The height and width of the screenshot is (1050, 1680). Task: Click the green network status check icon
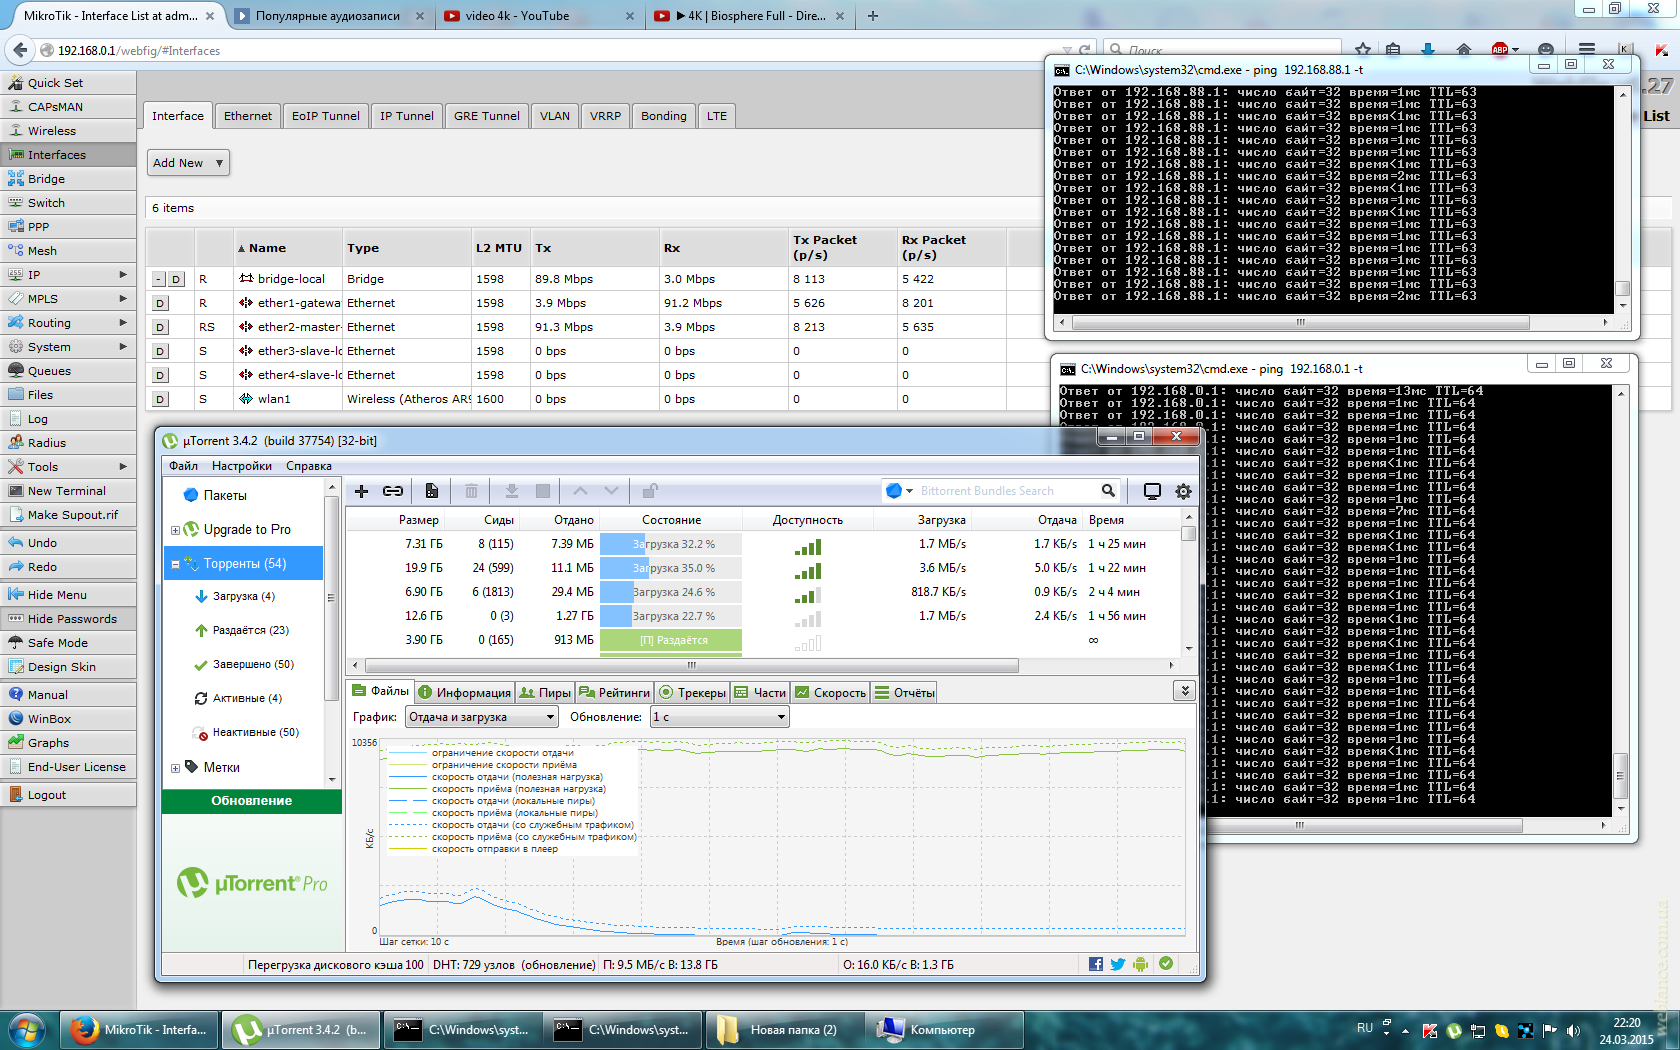[x=1166, y=964]
